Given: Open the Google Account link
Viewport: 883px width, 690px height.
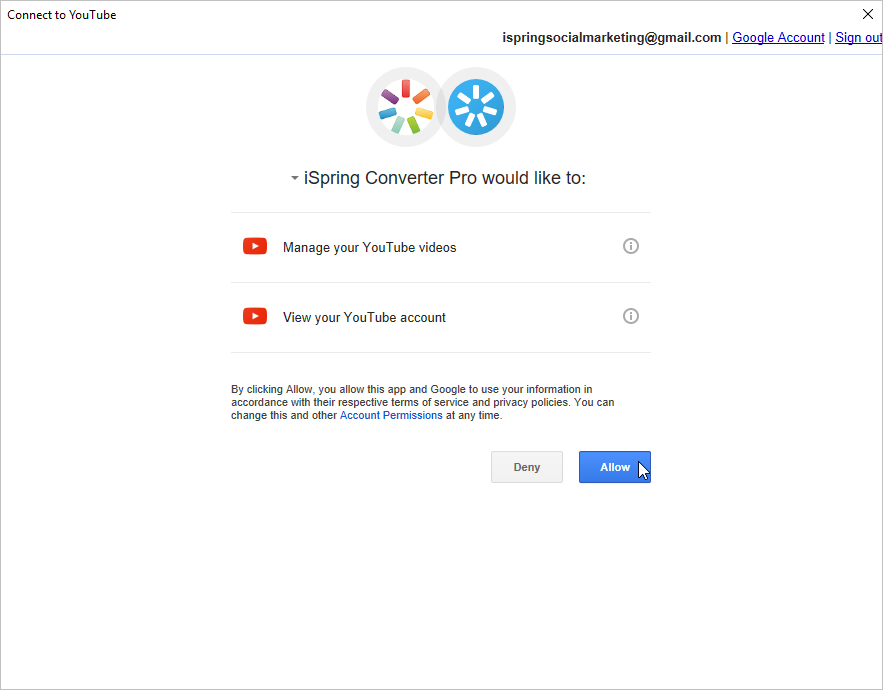Looking at the screenshot, I should [x=778, y=38].
